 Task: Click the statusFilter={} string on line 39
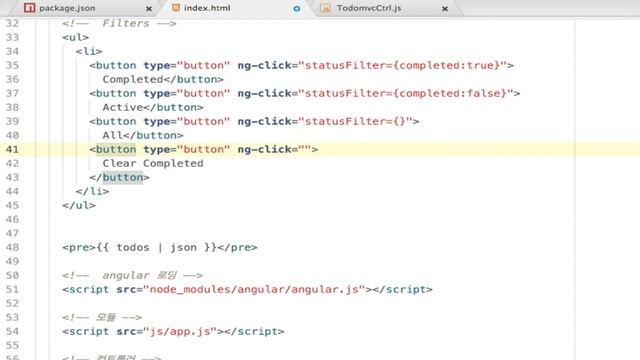pos(356,122)
